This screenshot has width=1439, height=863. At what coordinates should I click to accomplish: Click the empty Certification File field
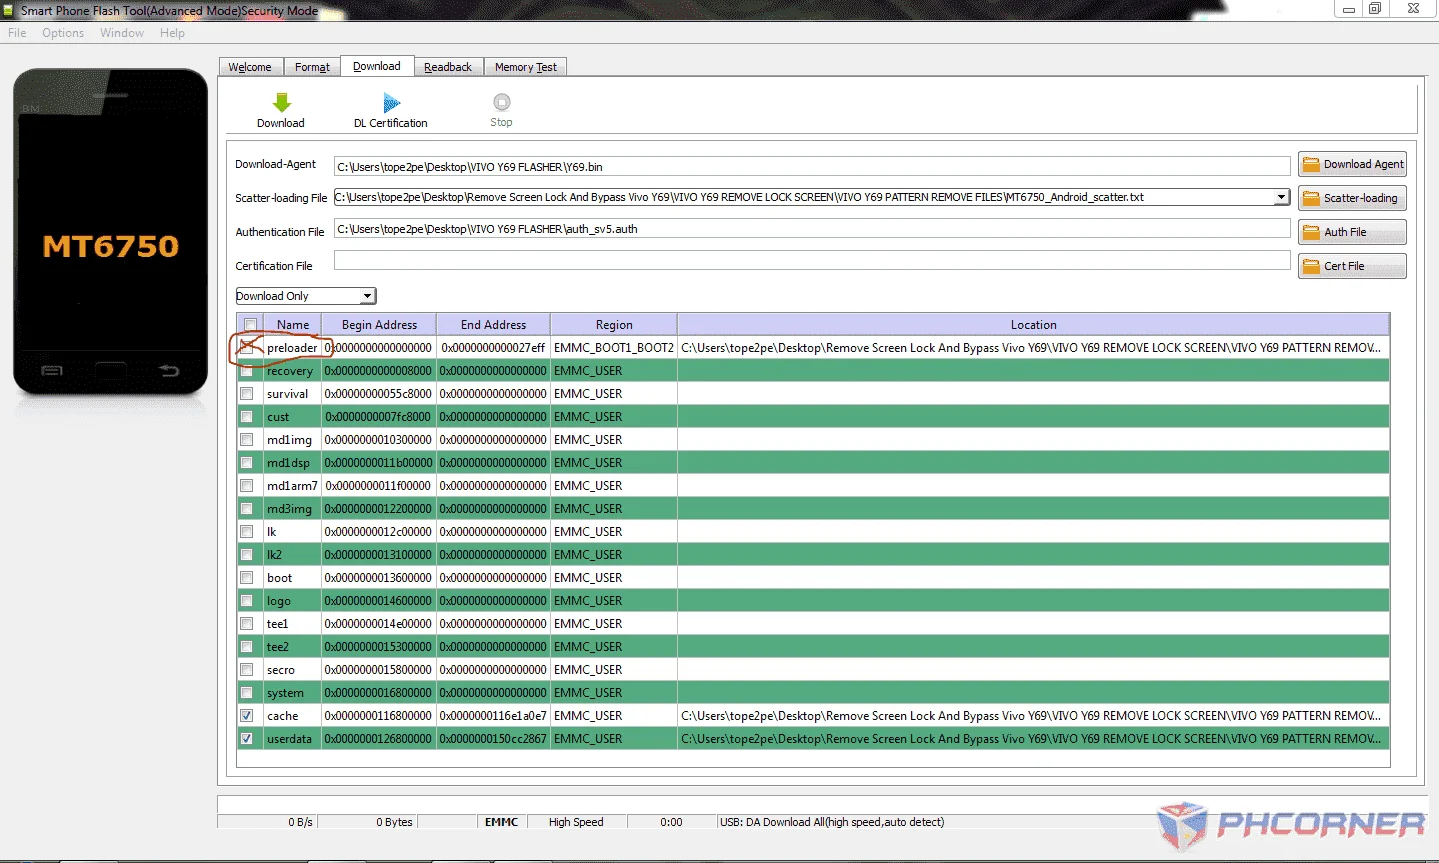click(x=812, y=260)
